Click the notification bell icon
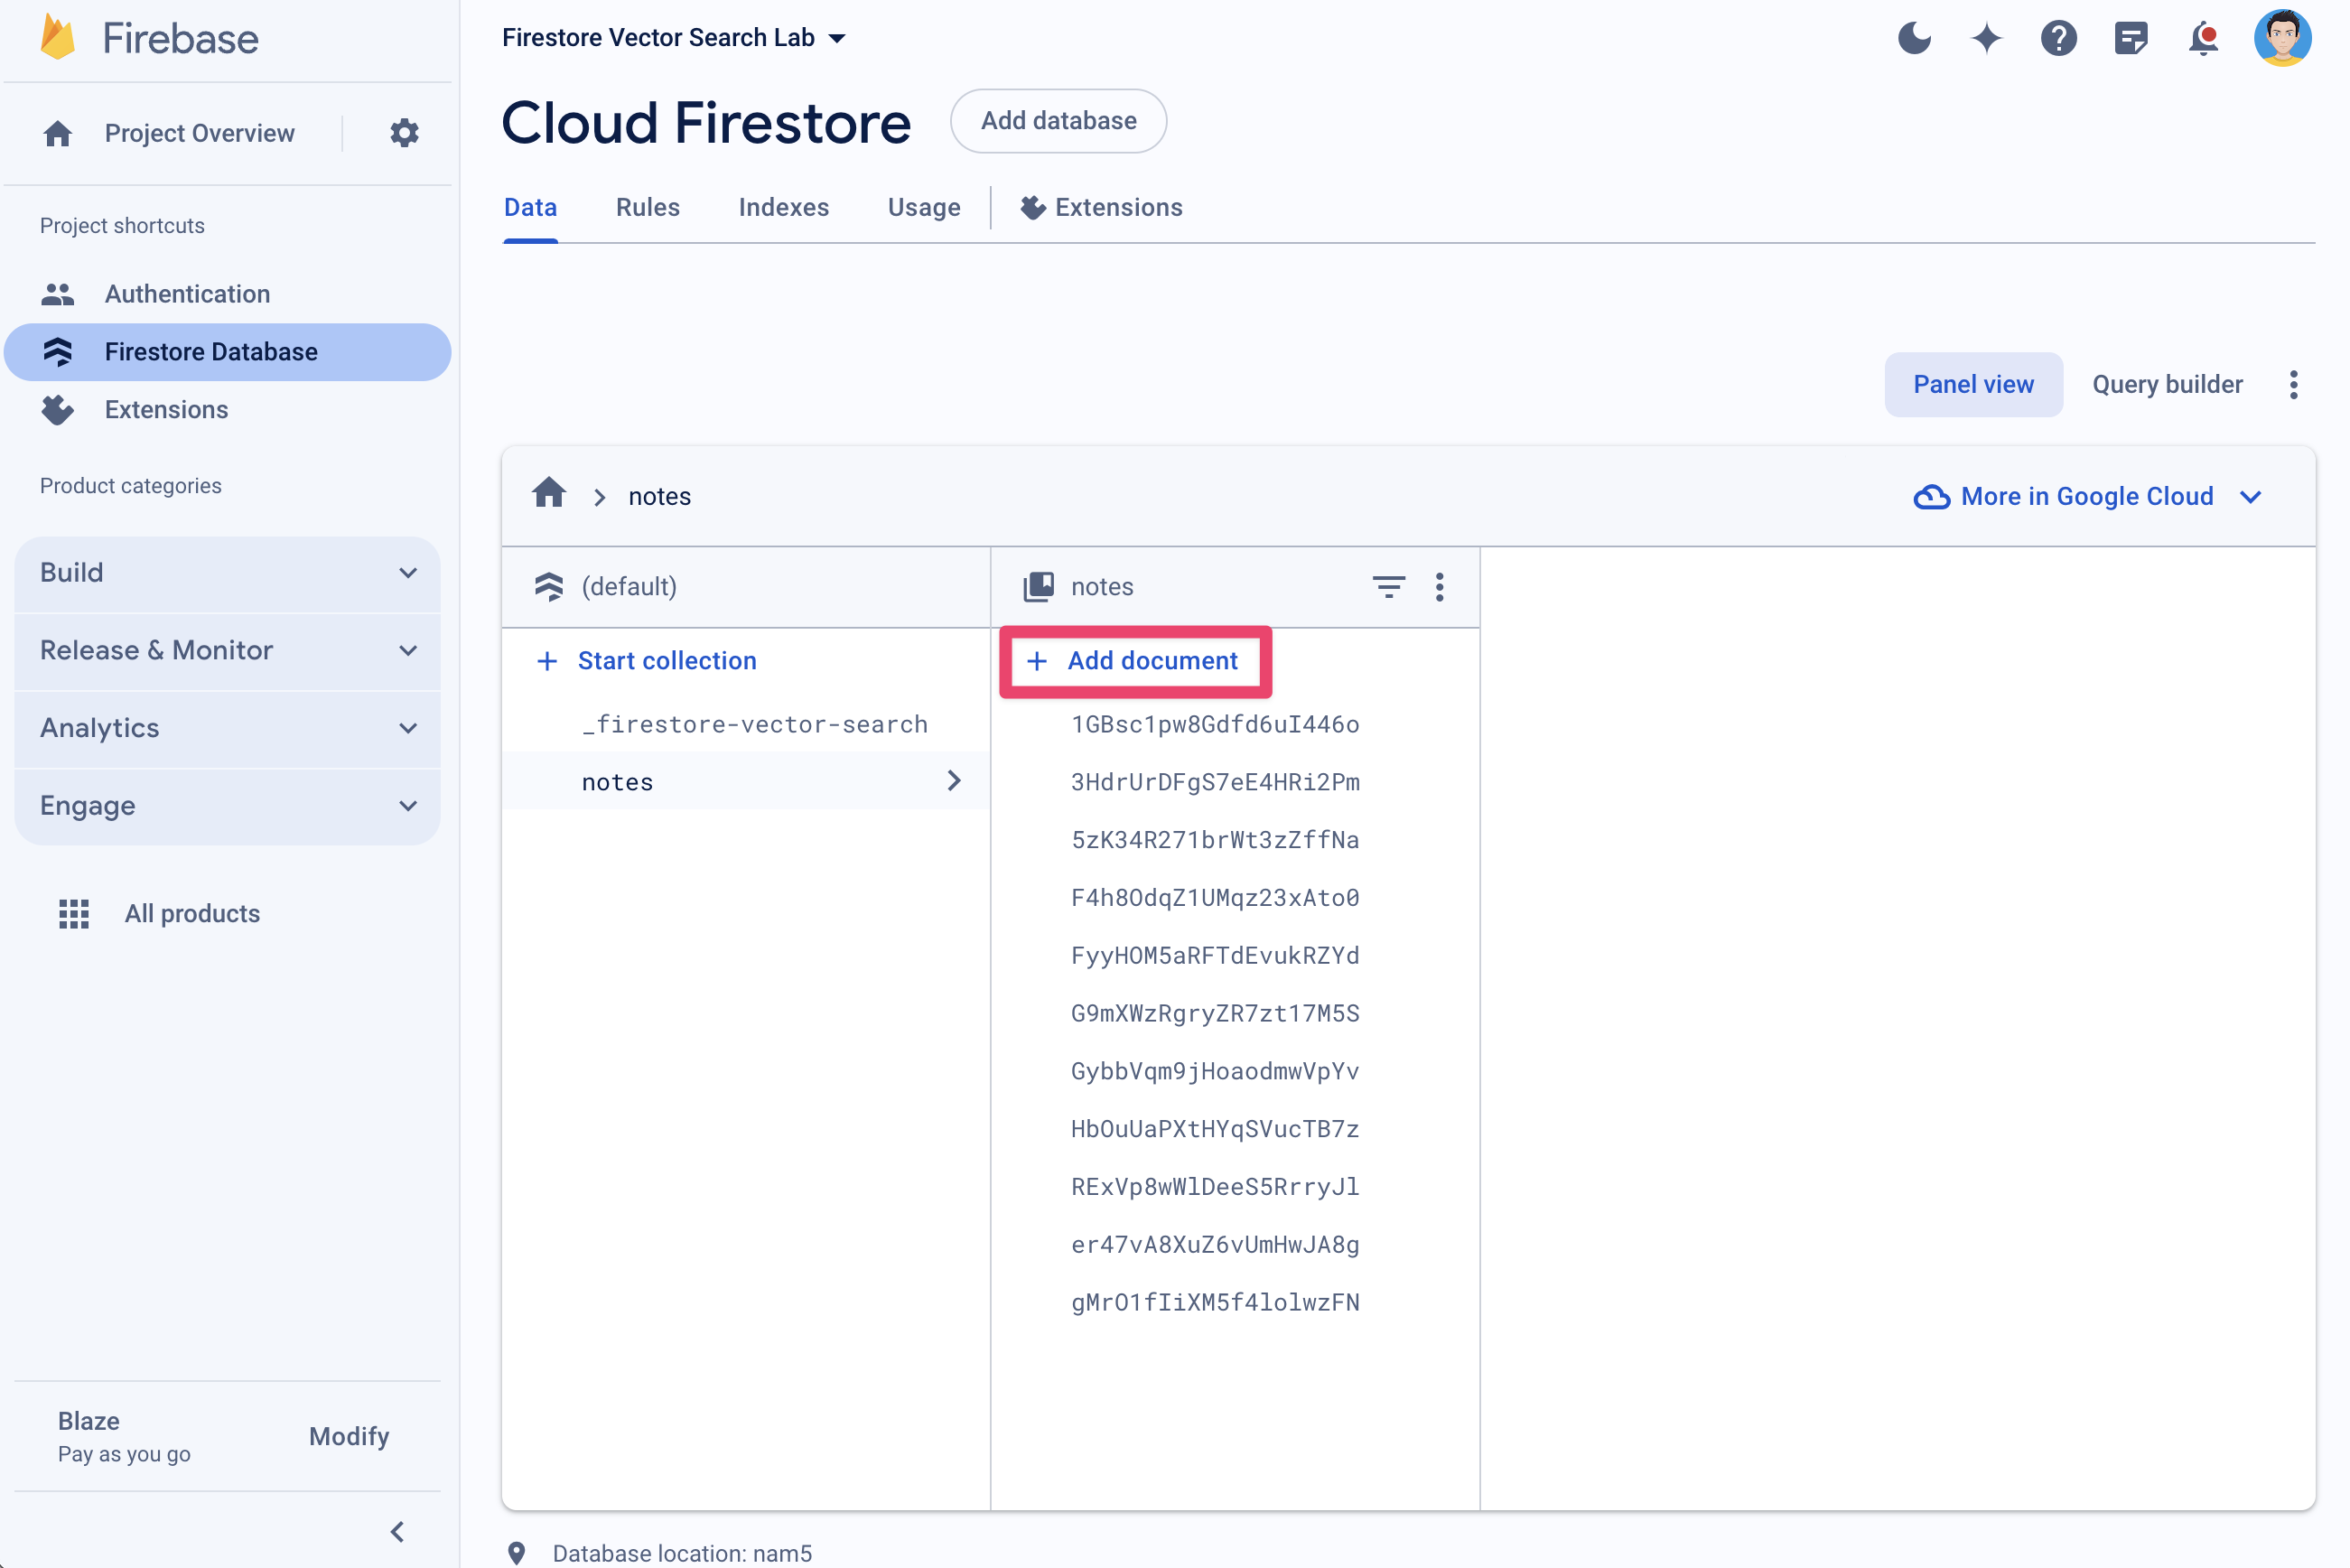The width and height of the screenshot is (2350, 1568). (2206, 39)
